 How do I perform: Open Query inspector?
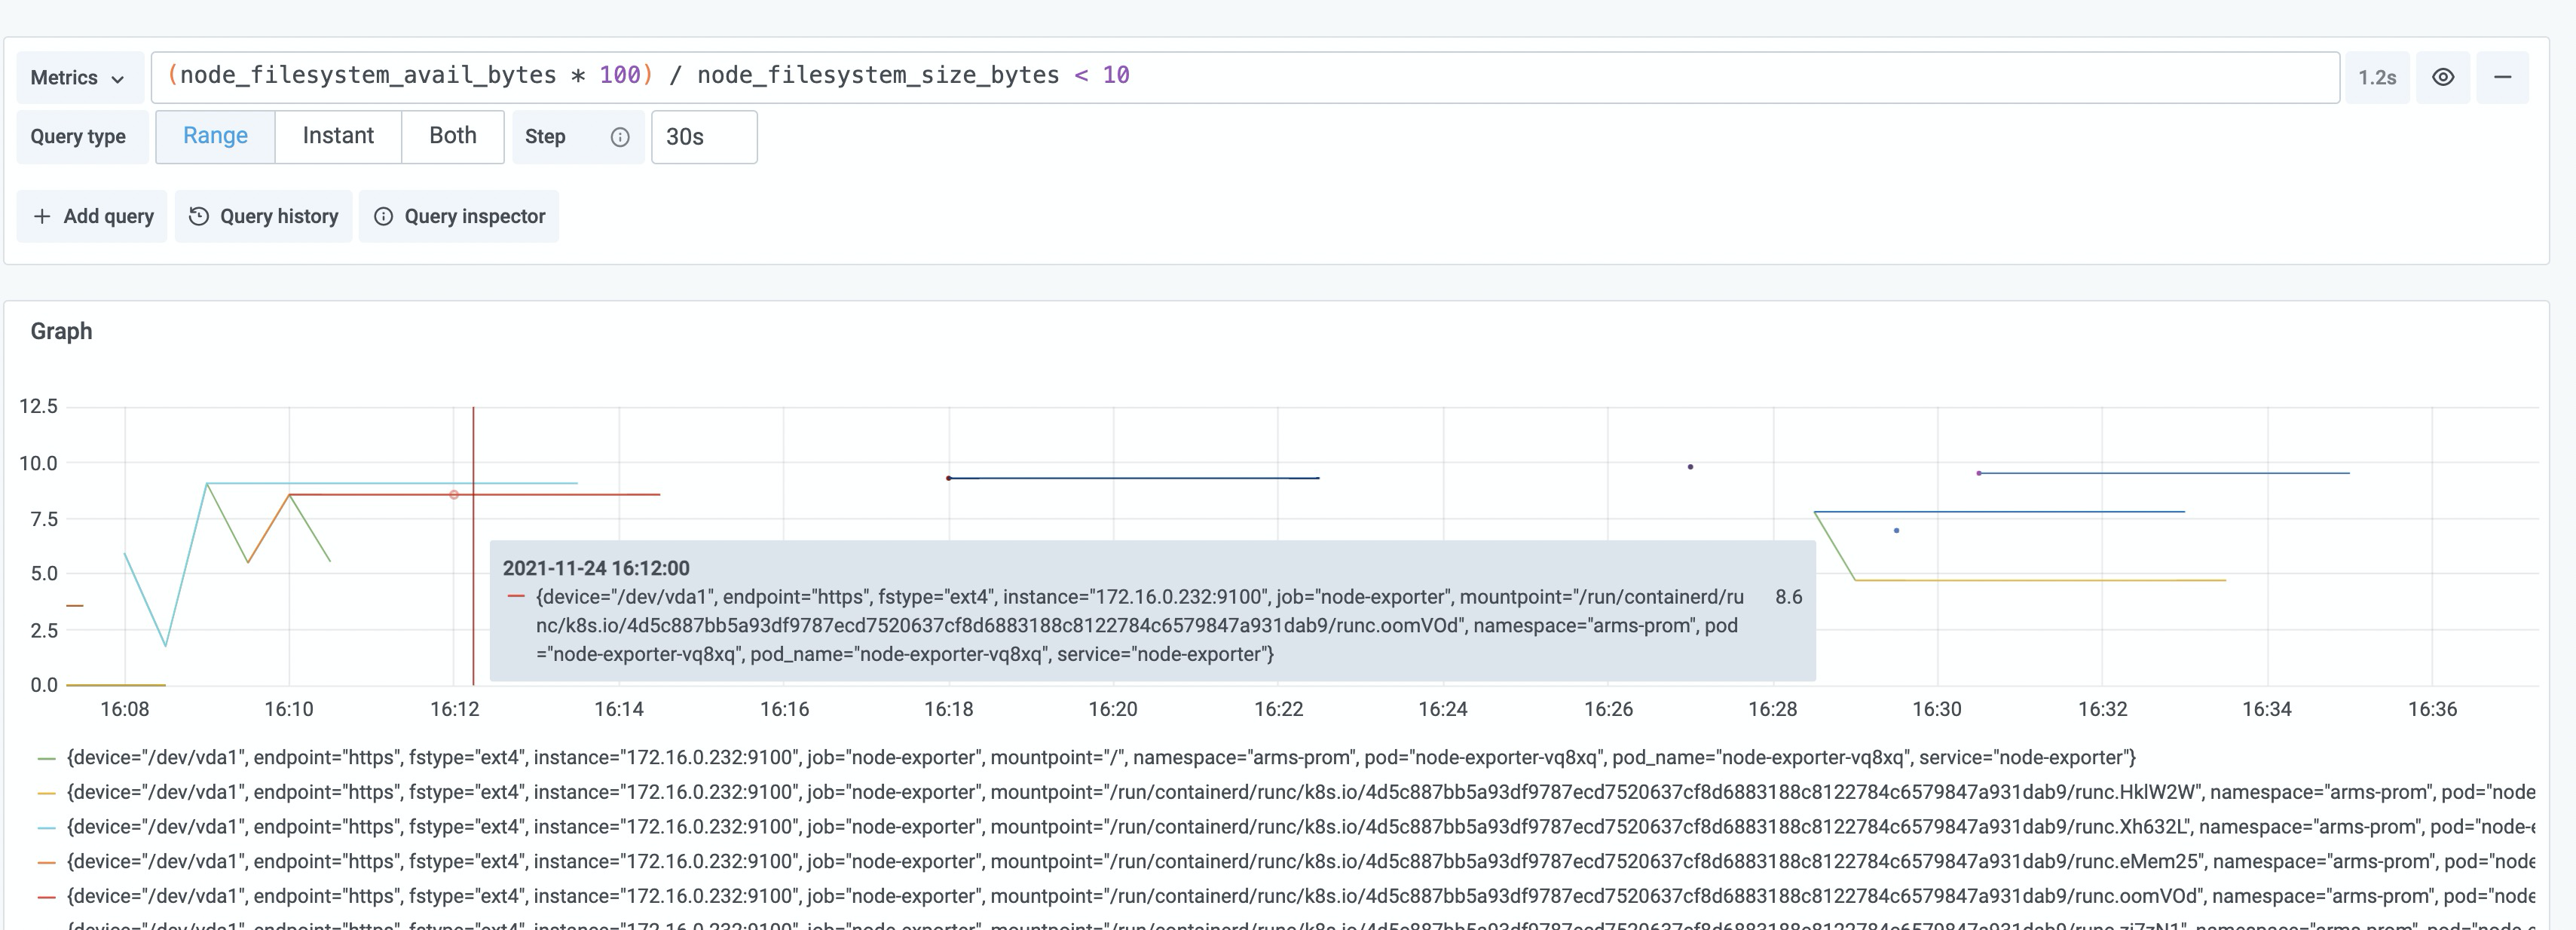point(459,216)
